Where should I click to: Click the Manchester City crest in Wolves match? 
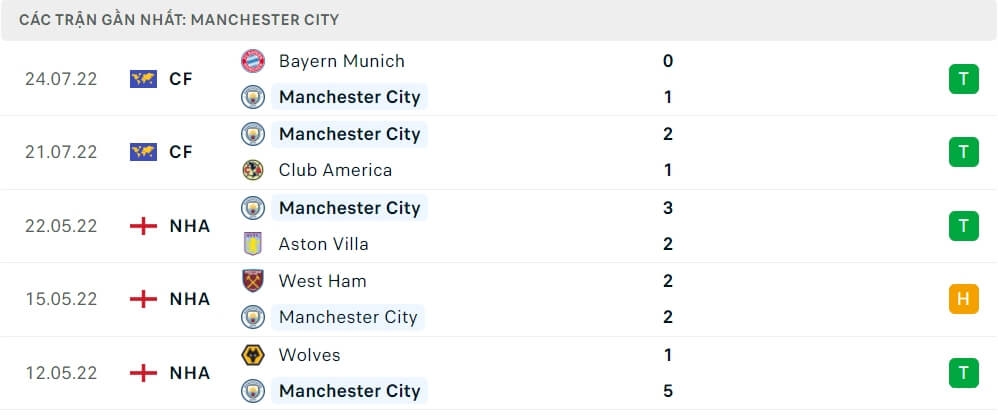pos(253,391)
